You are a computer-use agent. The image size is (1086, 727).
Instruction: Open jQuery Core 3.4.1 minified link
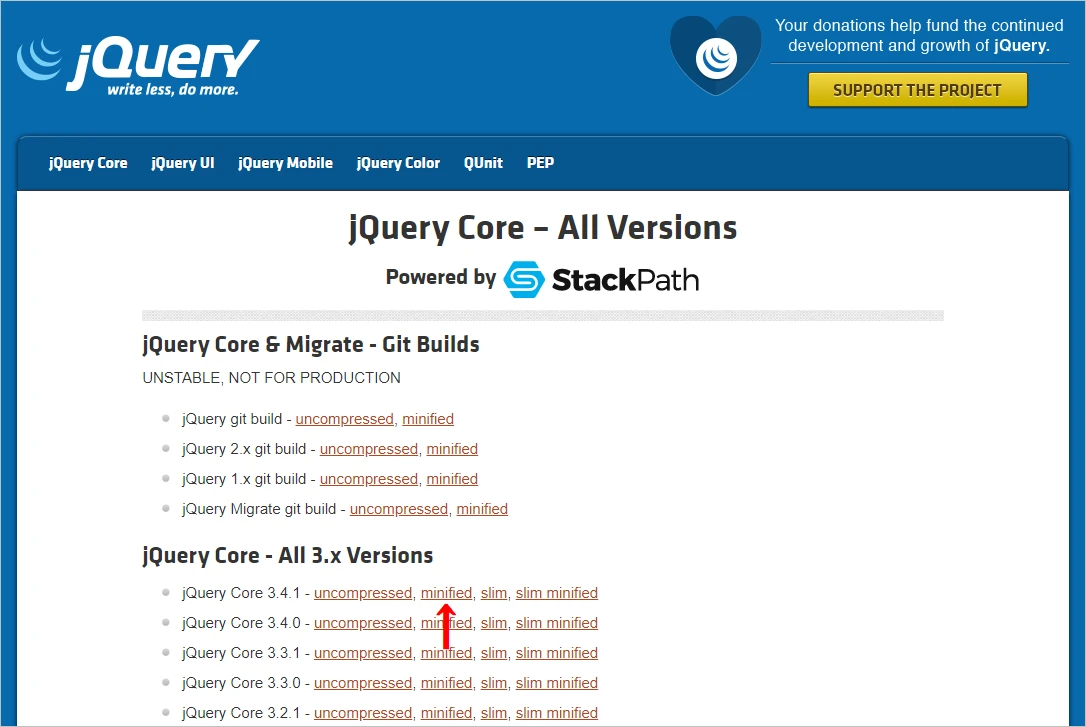(447, 593)
